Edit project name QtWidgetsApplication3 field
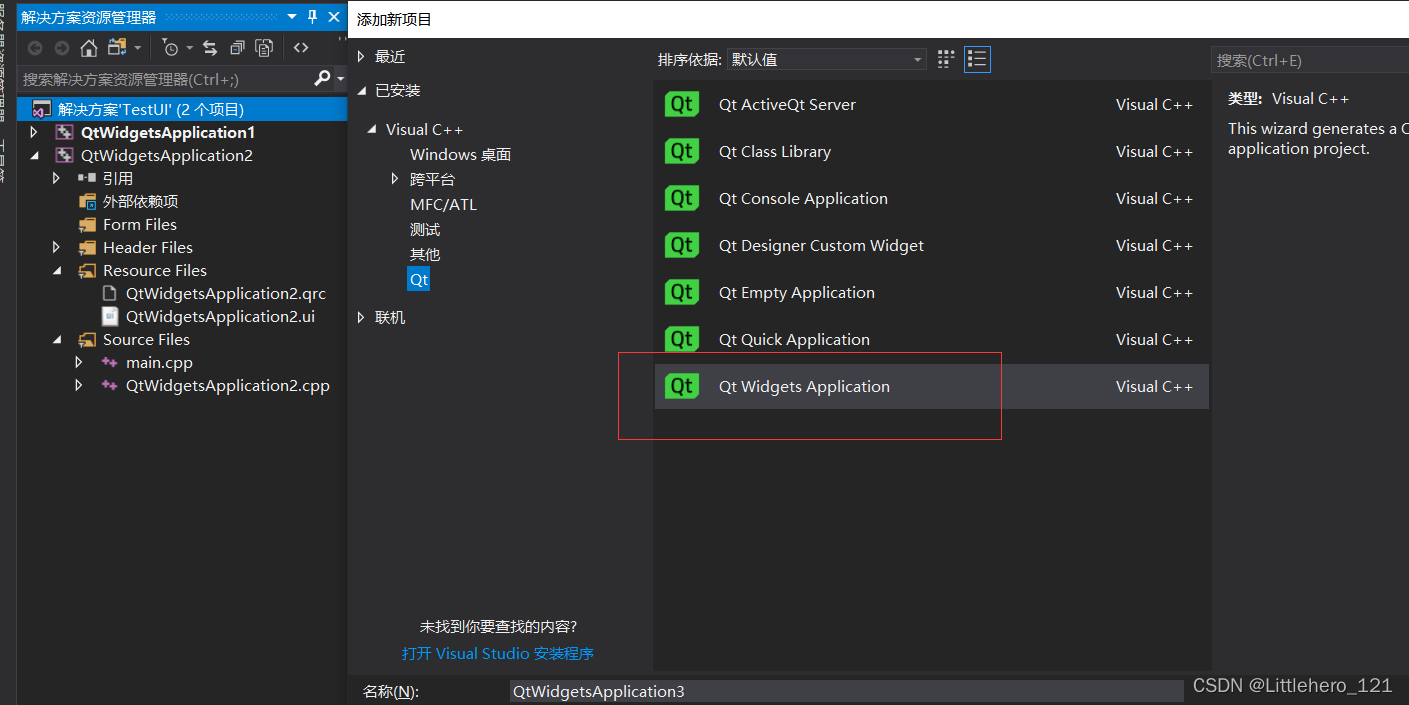The image size is (1409, 705). [846, 691]
